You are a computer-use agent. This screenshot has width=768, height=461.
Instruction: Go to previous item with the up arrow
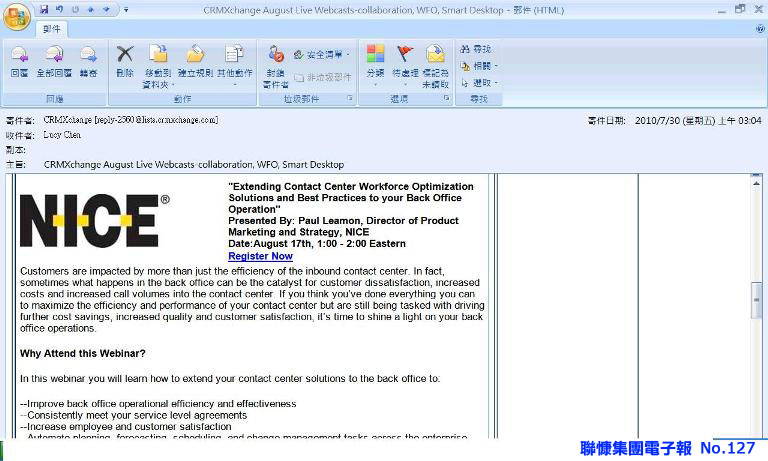tap(91, 9)
